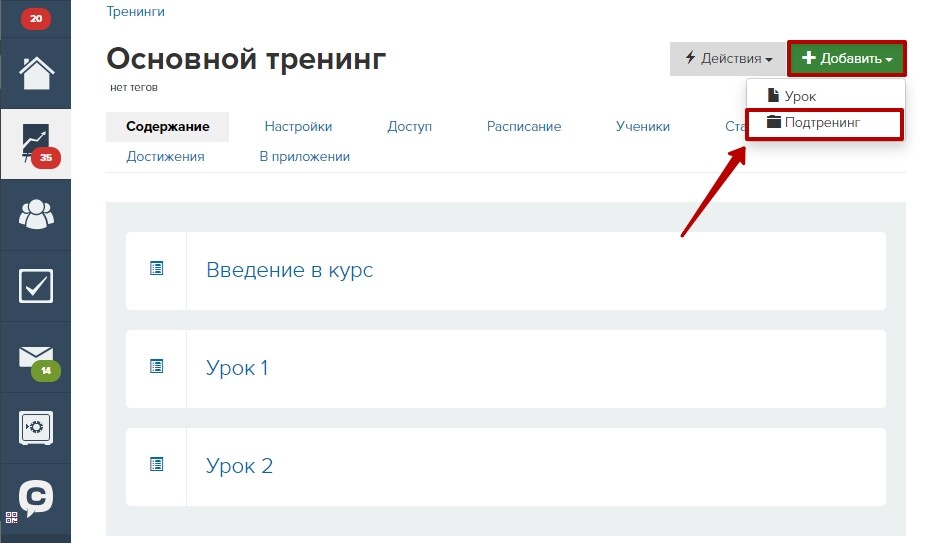Click the lesson icon beside Урок 2
The image size is (933, 543).
156,464
